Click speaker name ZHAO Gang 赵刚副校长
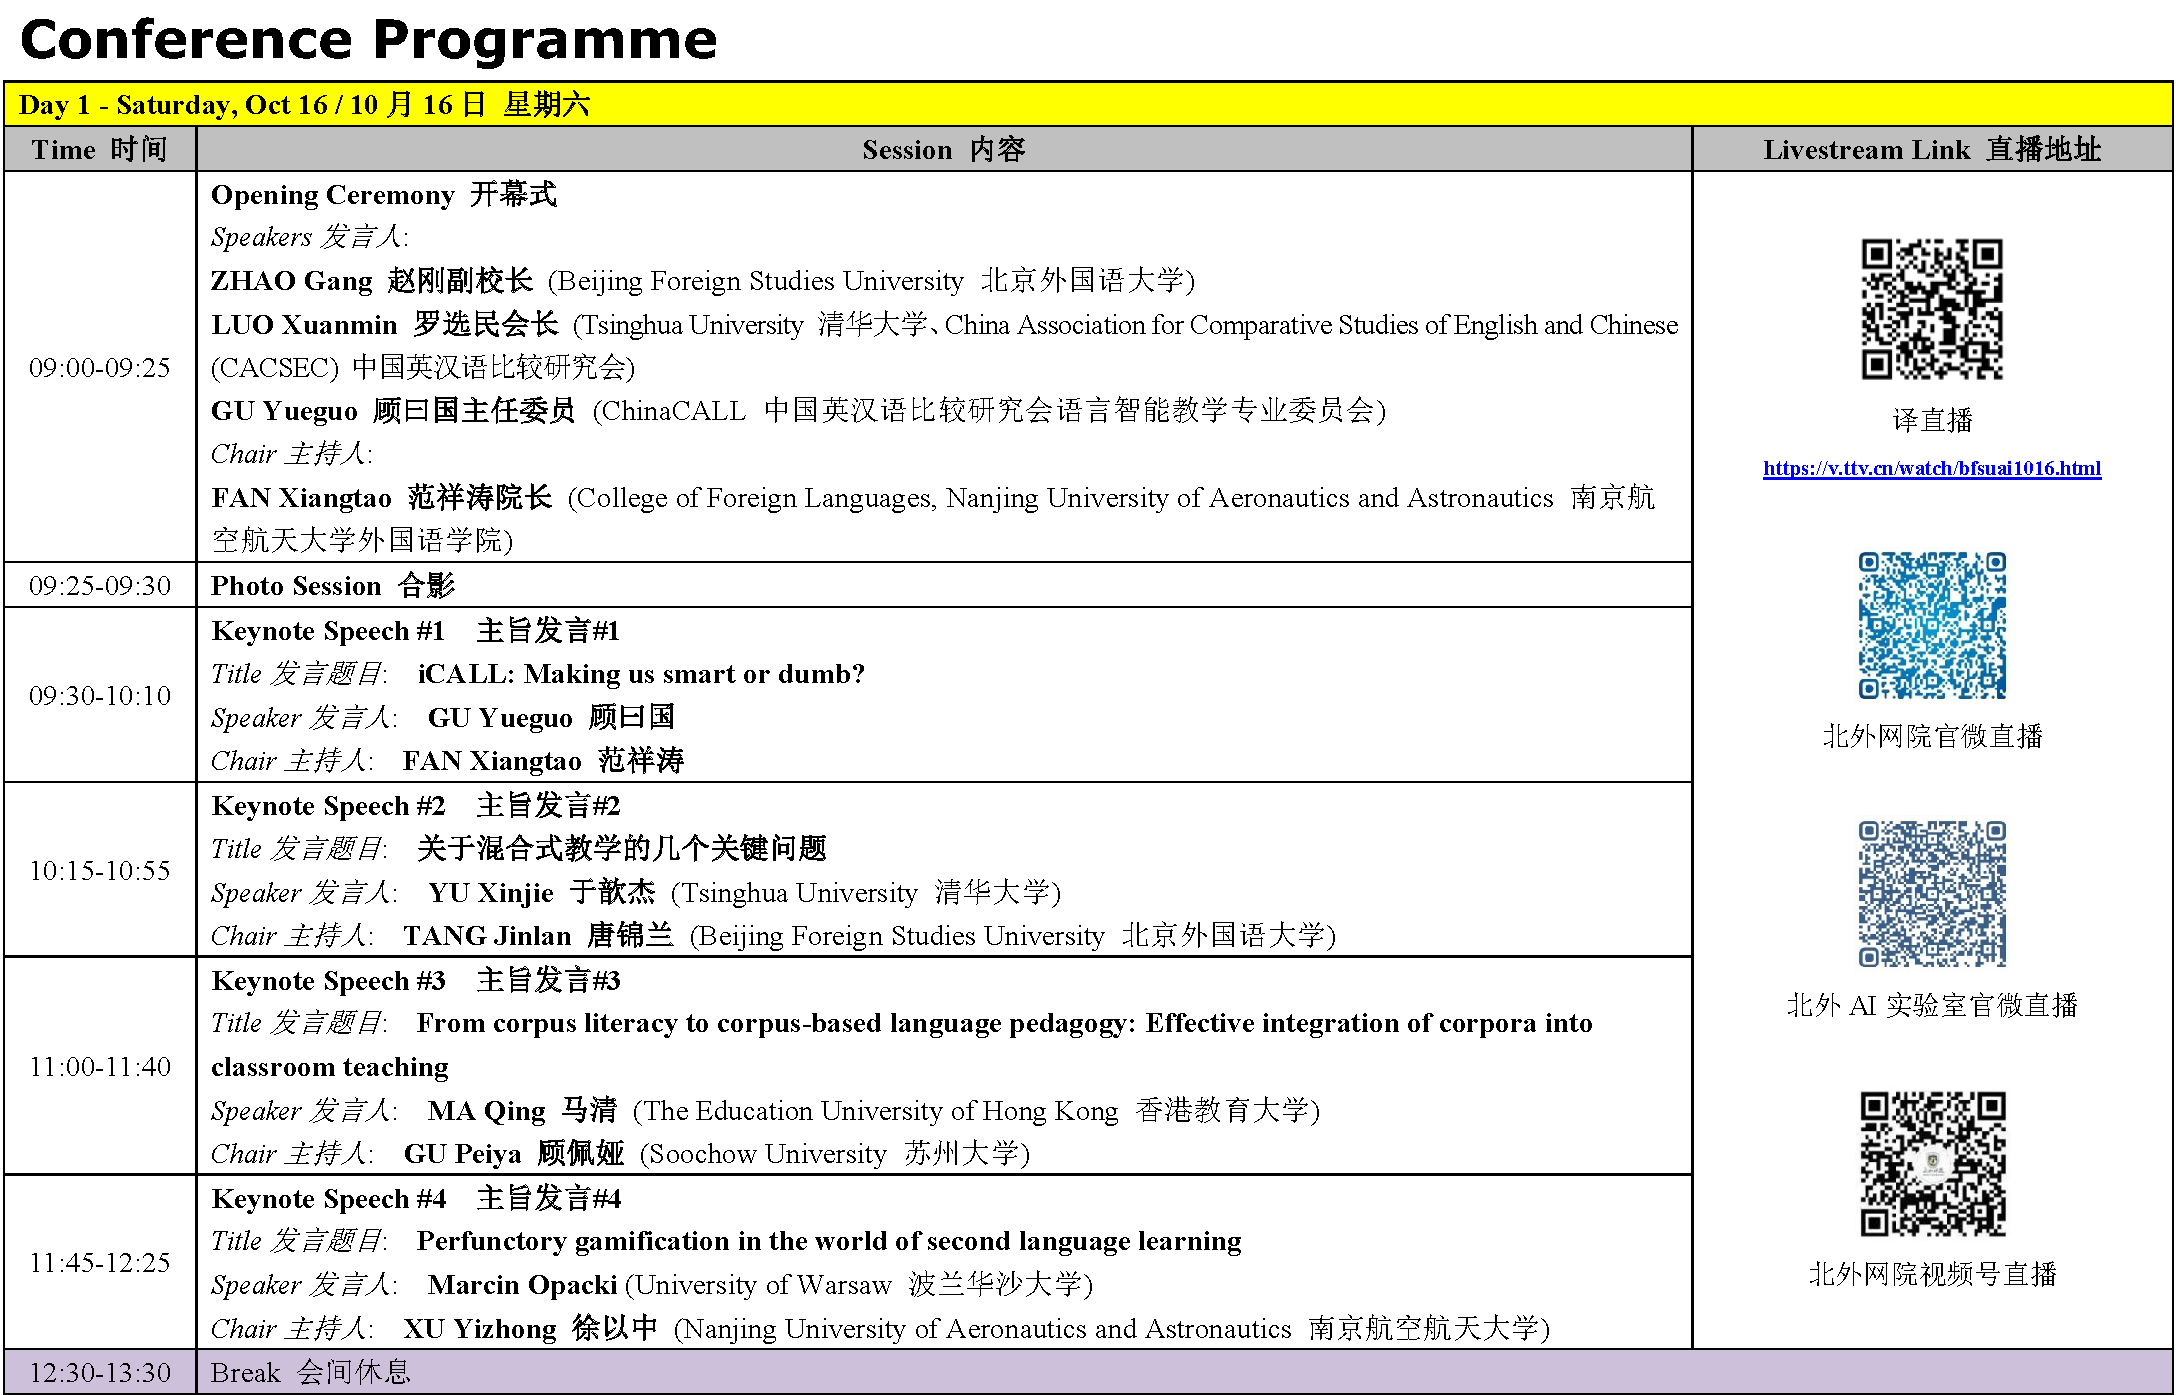 click(x=372, y=280)
